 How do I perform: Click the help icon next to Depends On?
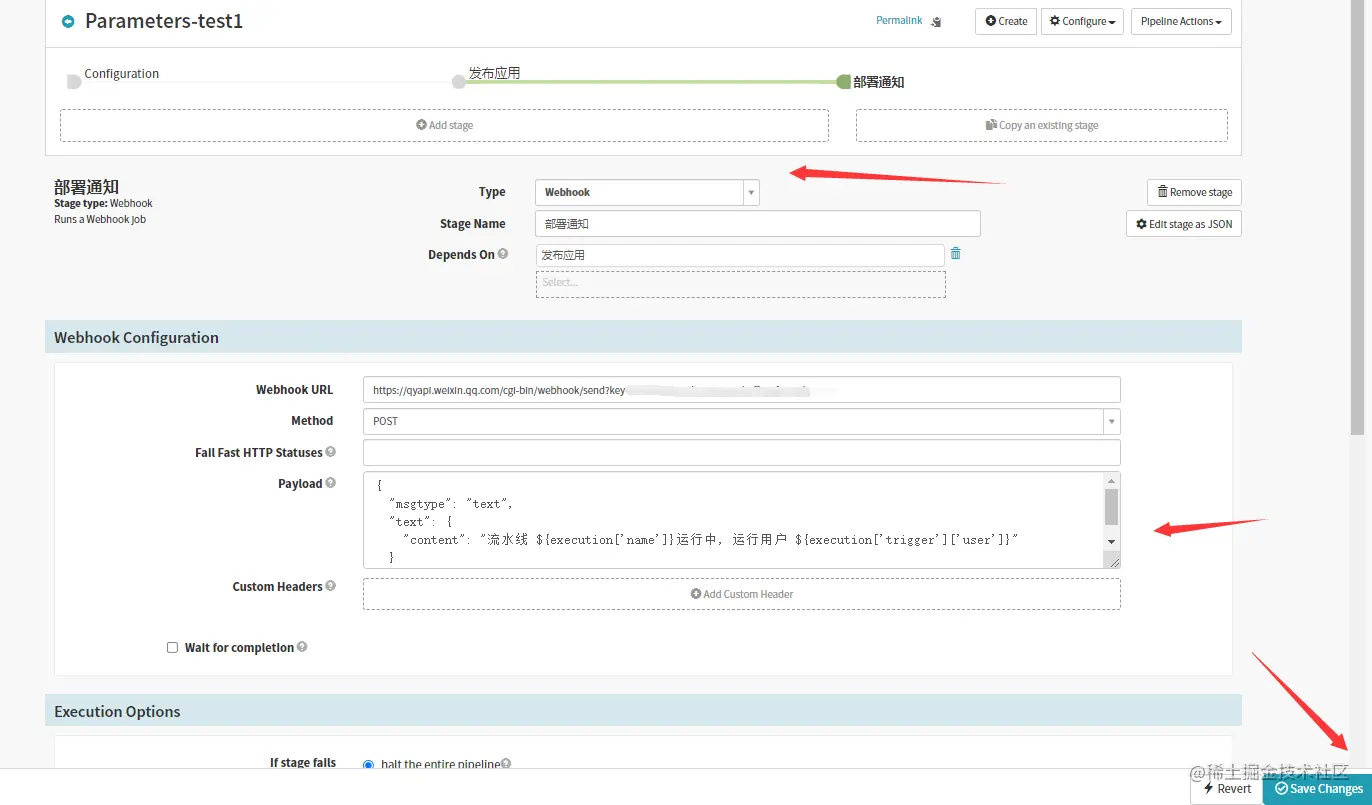click(x=503, y=254)
